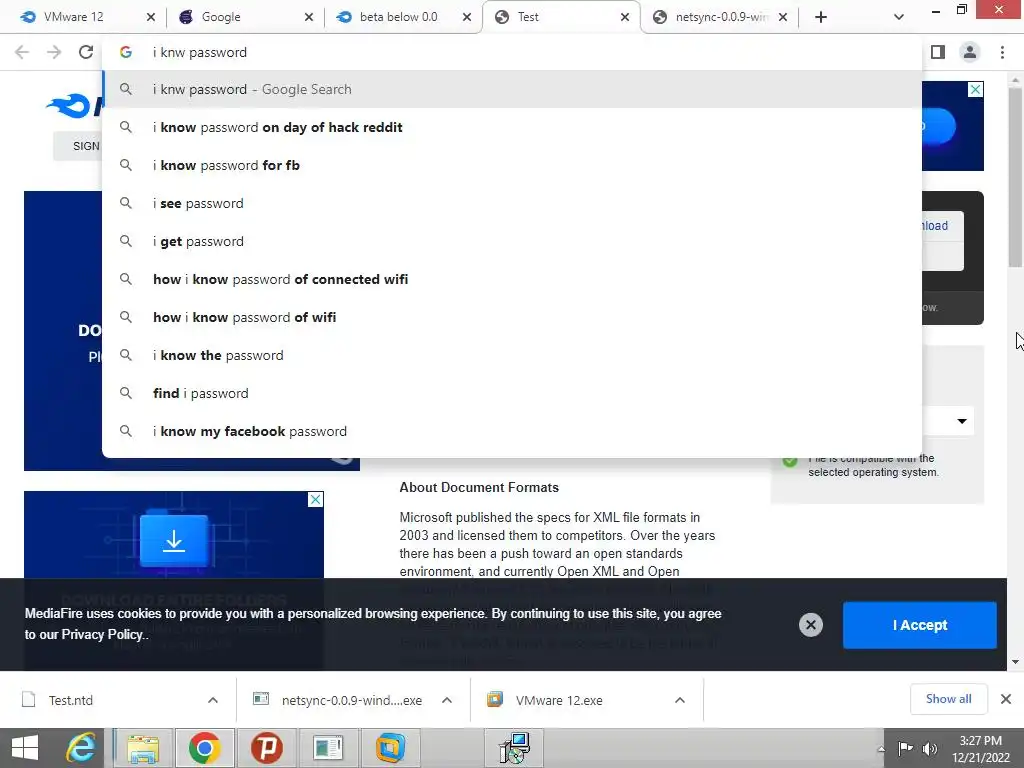
Task: Open the tab search chevron
Action: 899,17
